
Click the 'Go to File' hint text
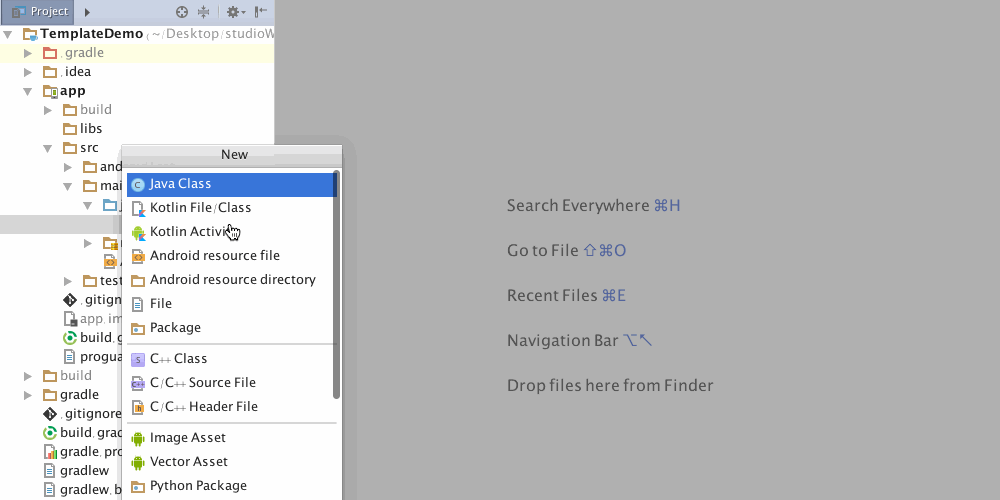[x=542, y=251]
